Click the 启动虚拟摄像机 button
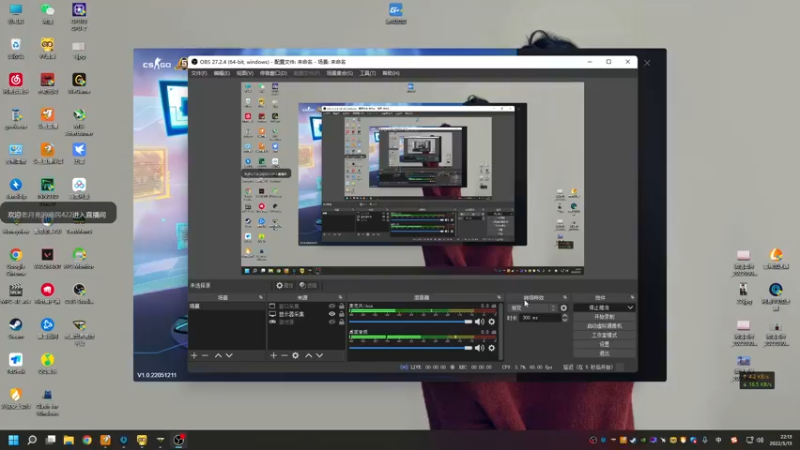Viewport: 800px width, 450px height. tap(604, 326)
